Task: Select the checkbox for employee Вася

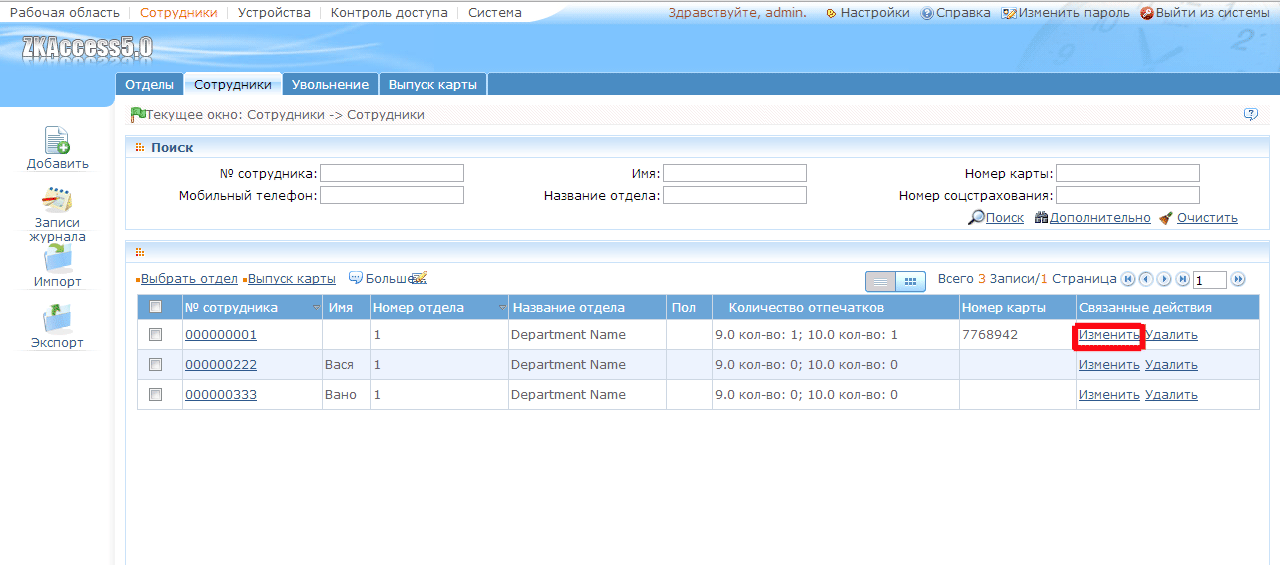Action: coord(155,365)
